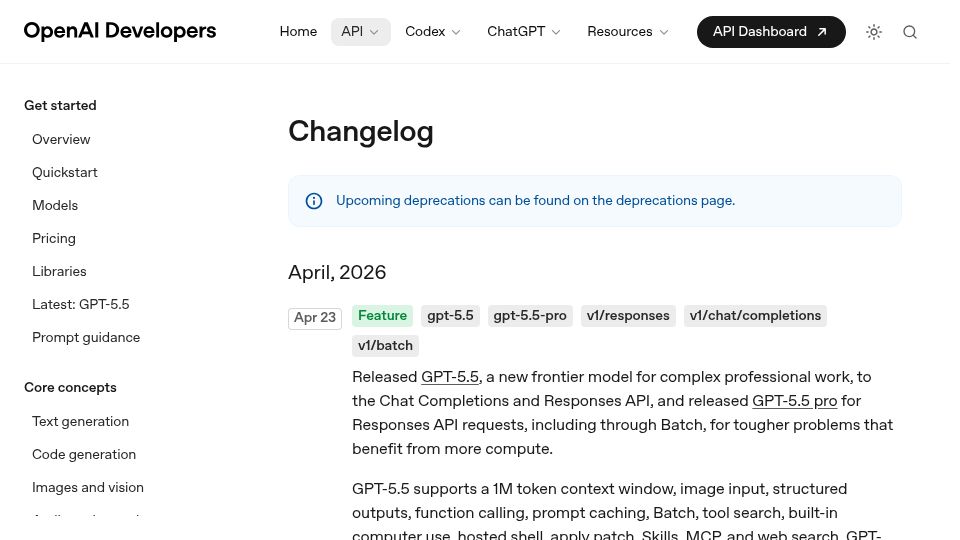Open Text generation in the sidebar

tap(81, 422)
